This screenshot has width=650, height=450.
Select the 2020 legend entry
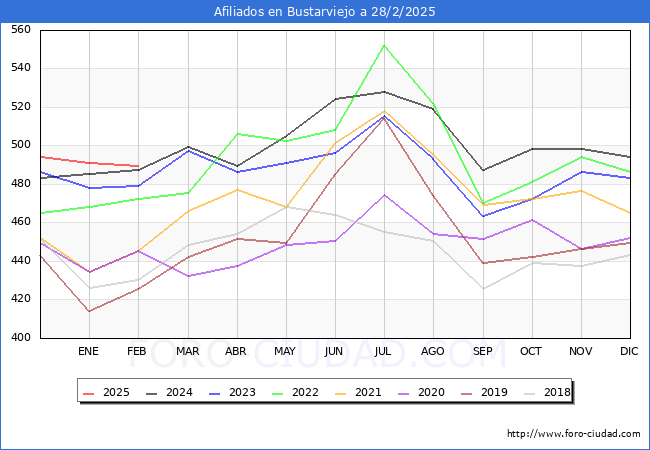[x=421, y=392]
